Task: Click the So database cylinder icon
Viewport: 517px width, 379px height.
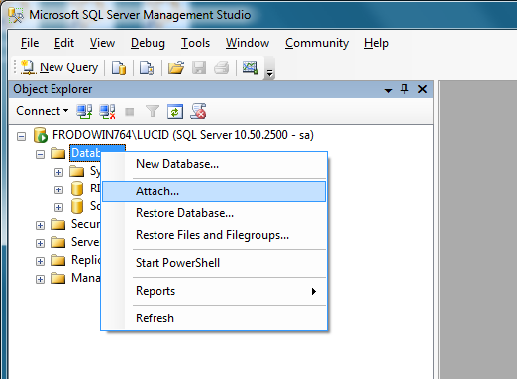Action: [77, 206]
